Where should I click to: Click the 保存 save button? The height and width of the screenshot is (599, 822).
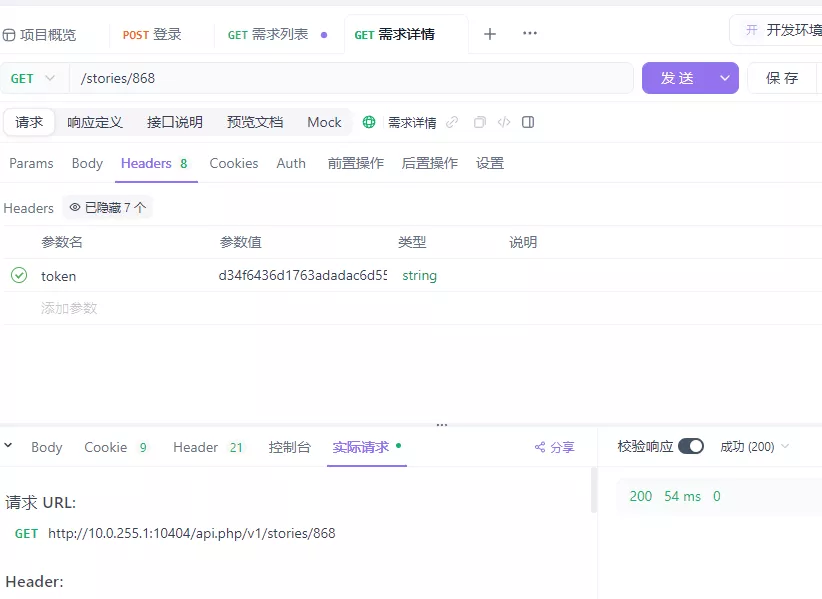pos(782,78)
